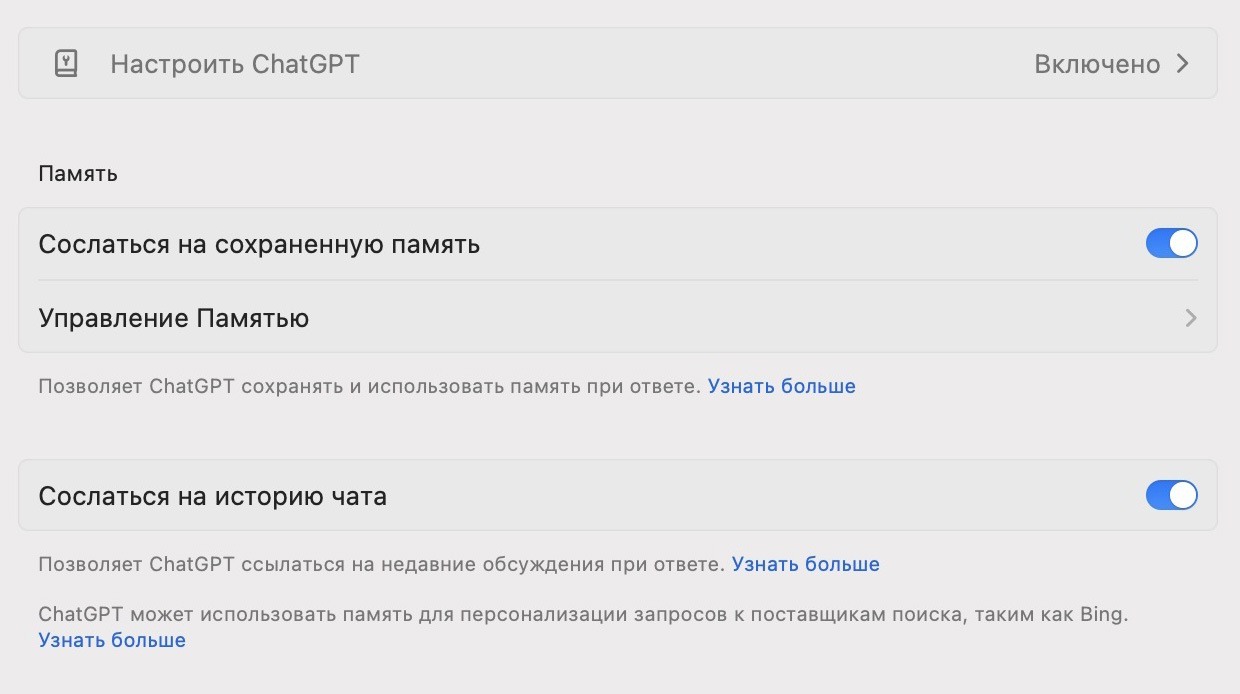
Task: Open Узнать больше link about saving memory
Action: coord(781,386)
